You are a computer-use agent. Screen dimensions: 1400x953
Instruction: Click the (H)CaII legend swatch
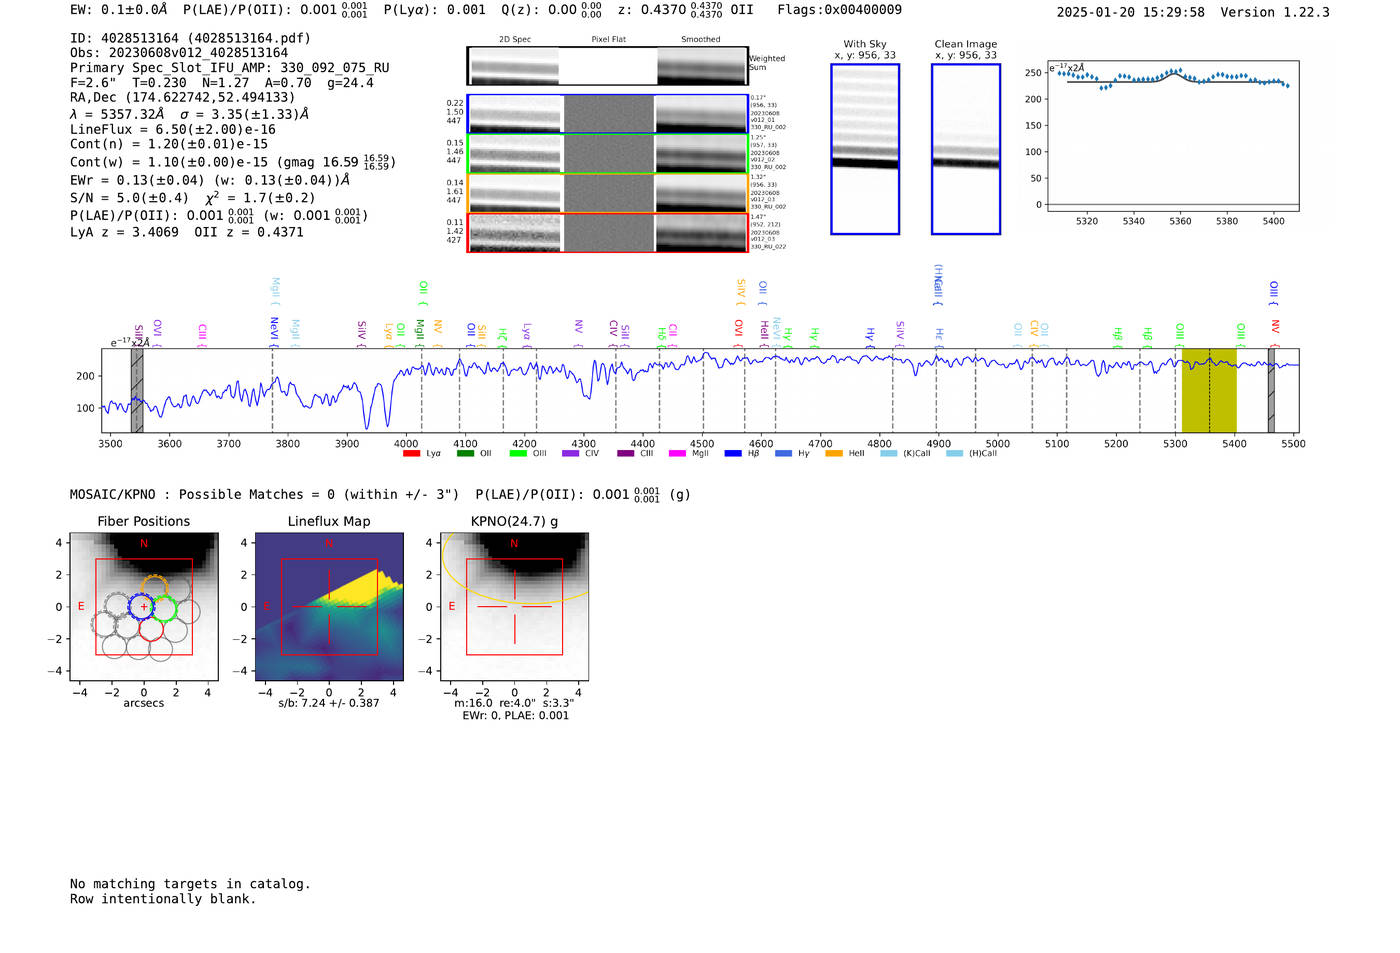[x=955, y=454]
